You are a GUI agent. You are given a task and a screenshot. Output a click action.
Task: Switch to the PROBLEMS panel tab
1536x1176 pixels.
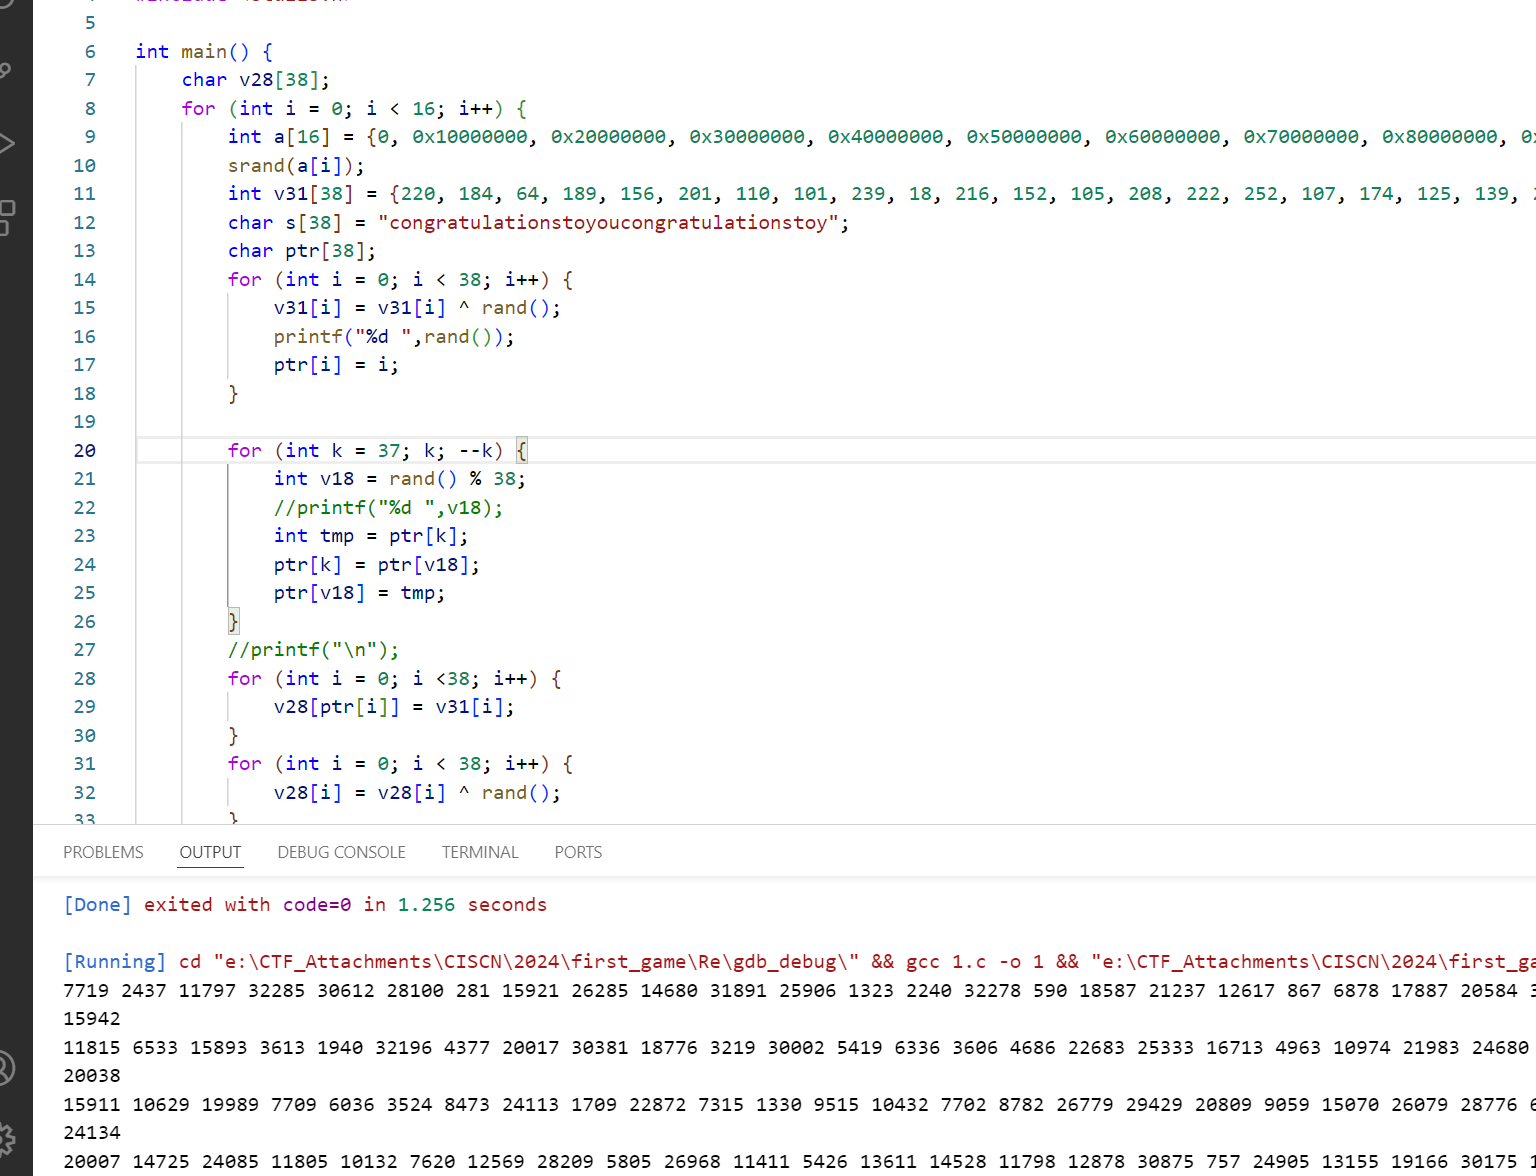coord(103,852)
